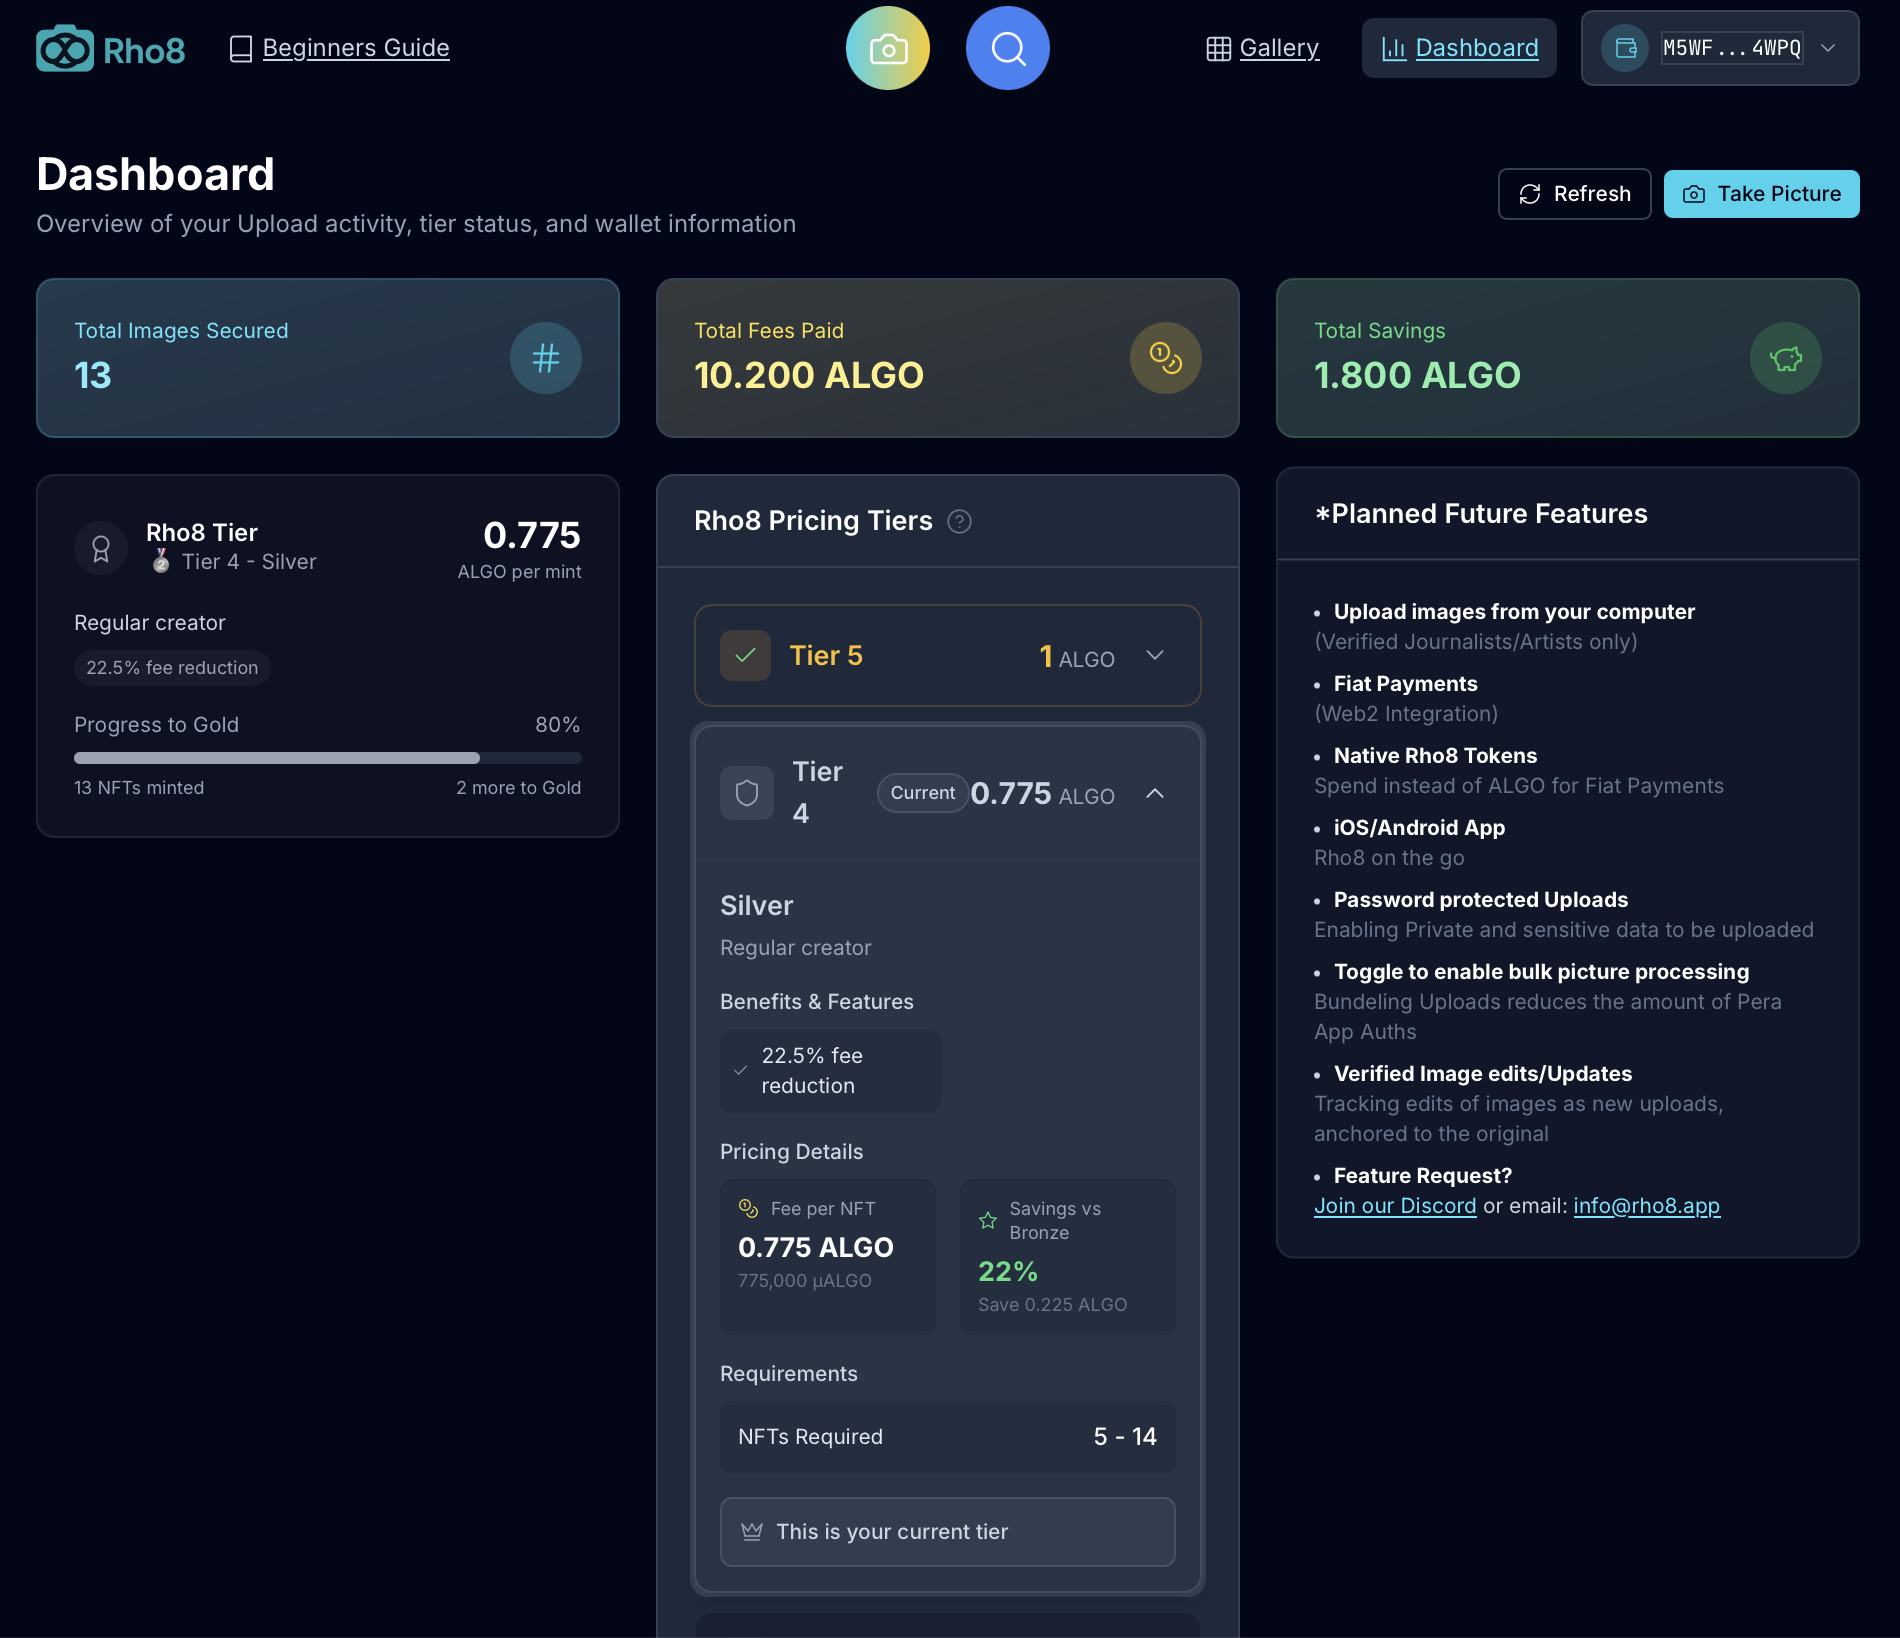
Task: Click the NFTs Required 5 - 14 value
Action: (x=1125, y=1437)
